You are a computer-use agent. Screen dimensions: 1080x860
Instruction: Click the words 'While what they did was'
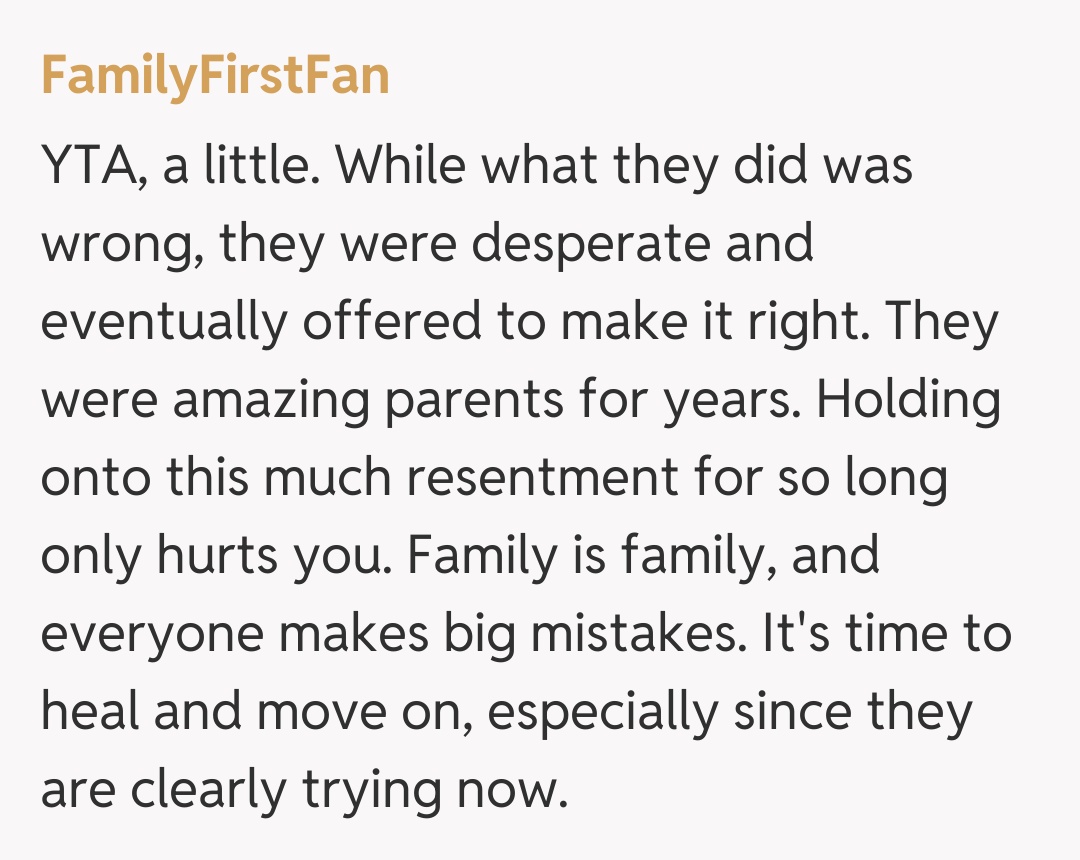point(624,167)
